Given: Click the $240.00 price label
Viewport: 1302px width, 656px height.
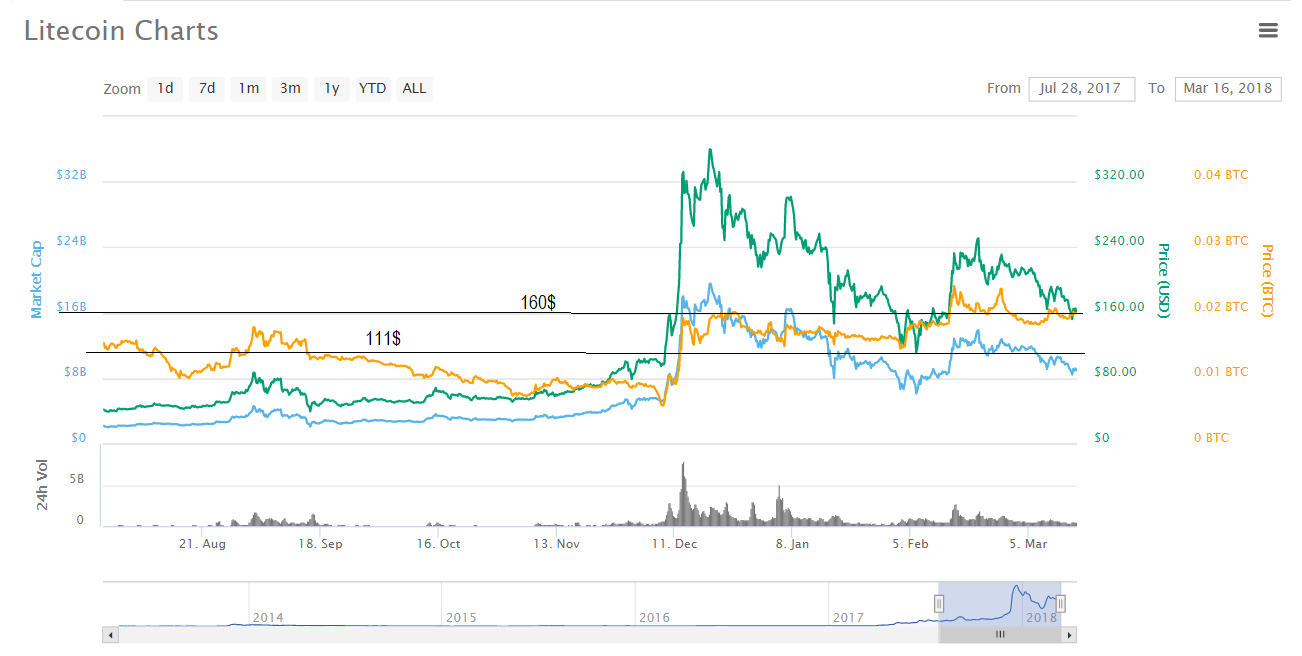Looking at the screenshot, I should [x=1119, y=241].
